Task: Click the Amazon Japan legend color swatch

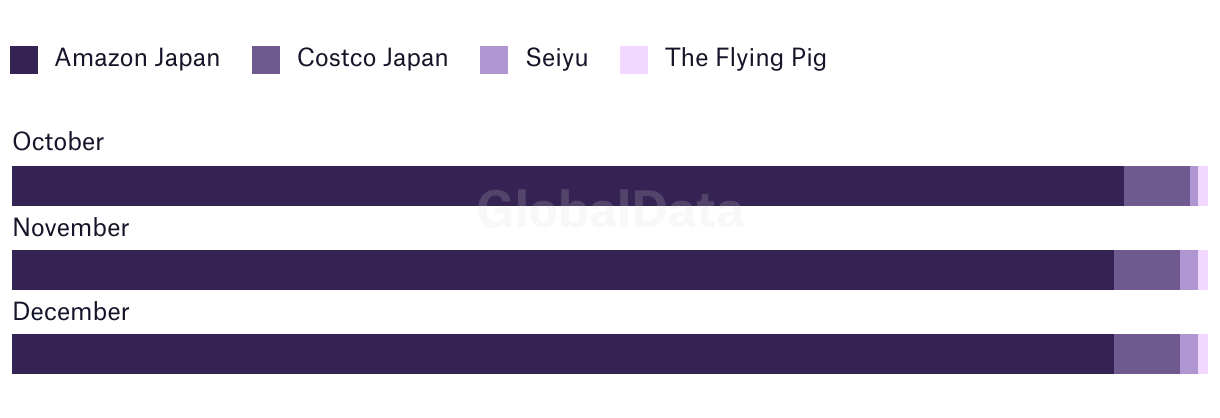Action: pos(24,60)
